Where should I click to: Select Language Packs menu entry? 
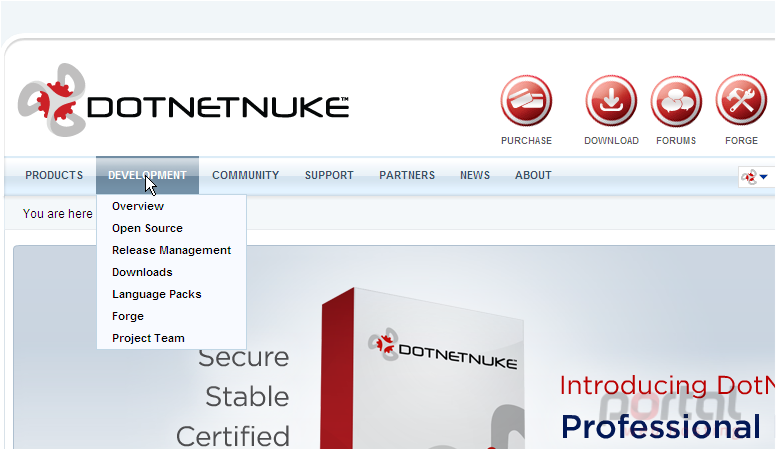(156, 294)
